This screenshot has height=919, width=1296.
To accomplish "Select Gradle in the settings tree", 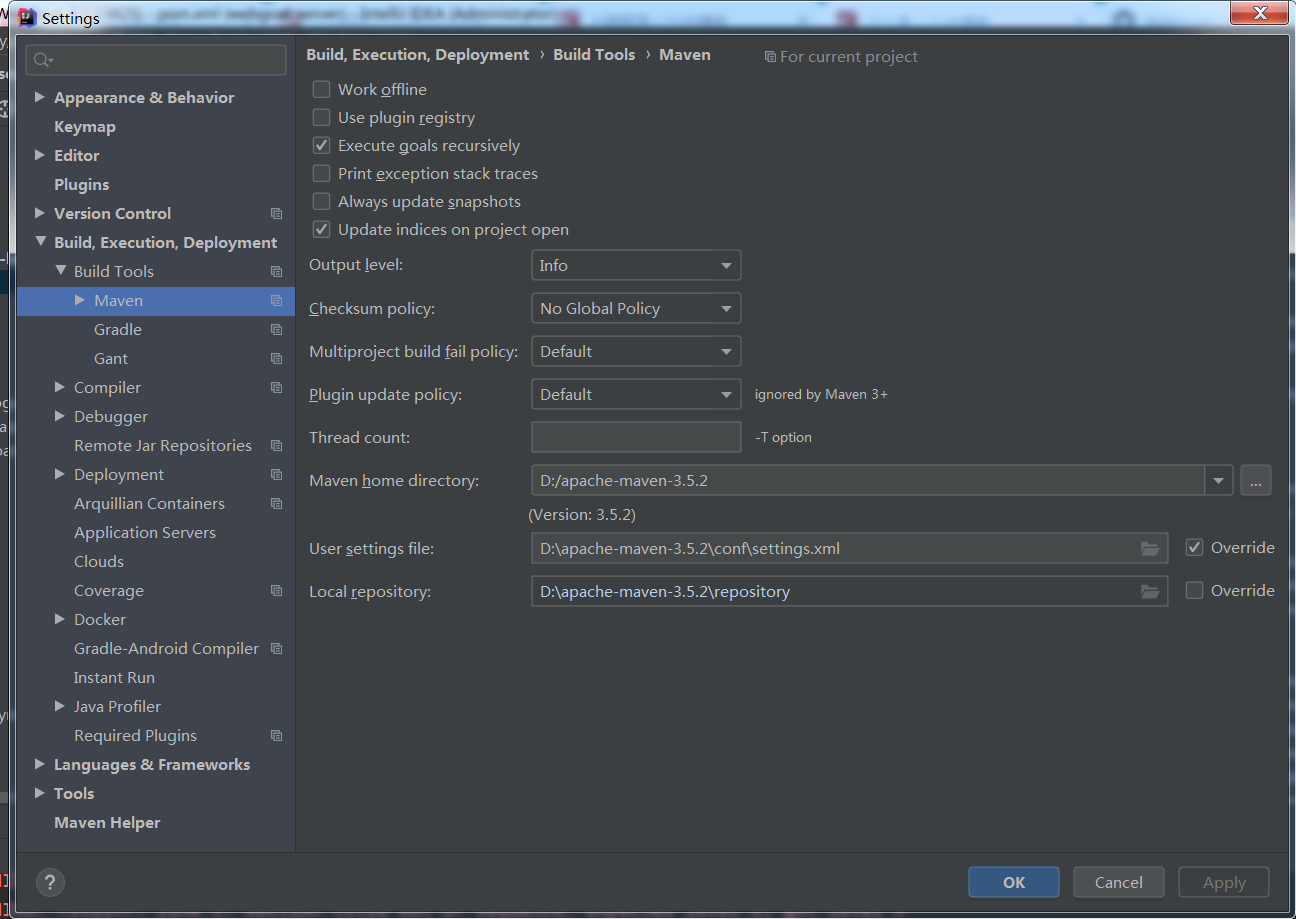I will click(x=117, y=329).
